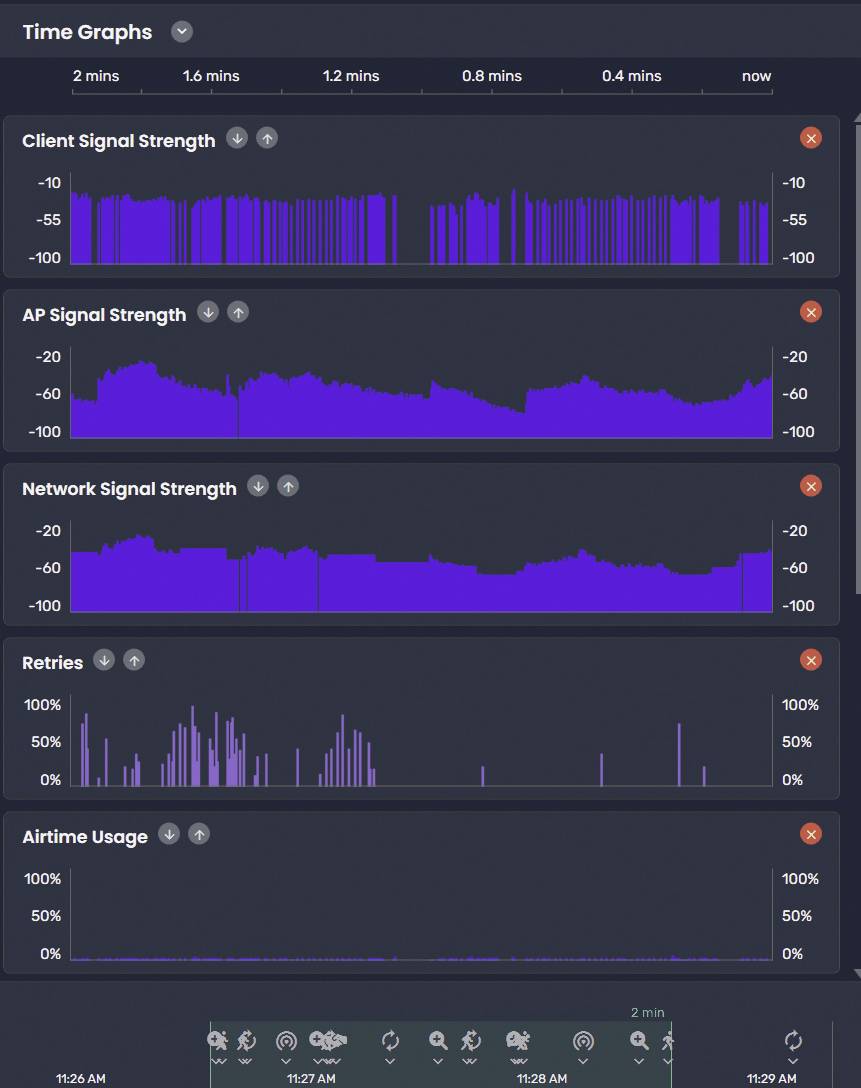Click the broadcast signal event icon near 11:28 AM
861x1088 pixels.
point(583,1040)
